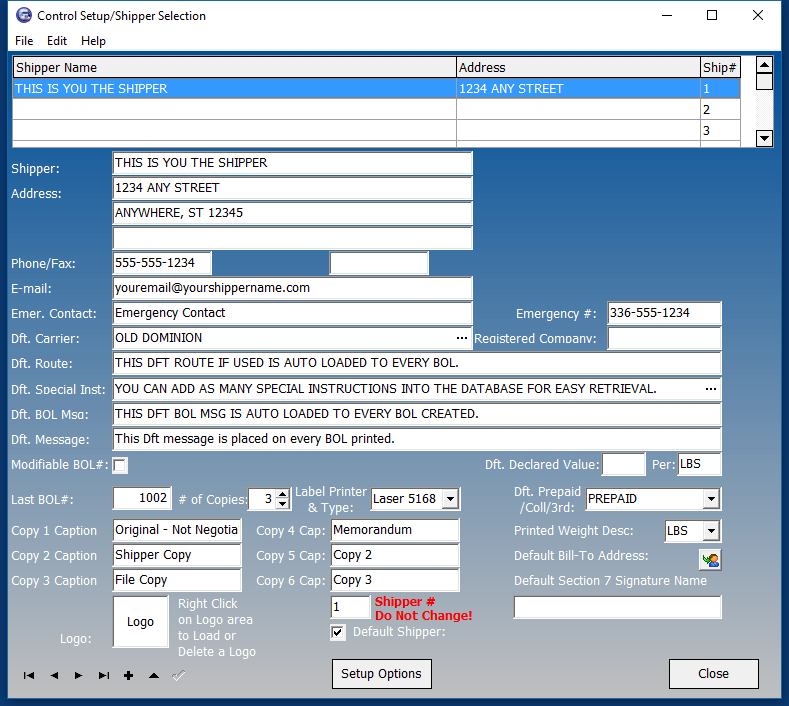This screenshot has height=706, width=789.
Task: Jump to last shipper record
Action: 104,675
